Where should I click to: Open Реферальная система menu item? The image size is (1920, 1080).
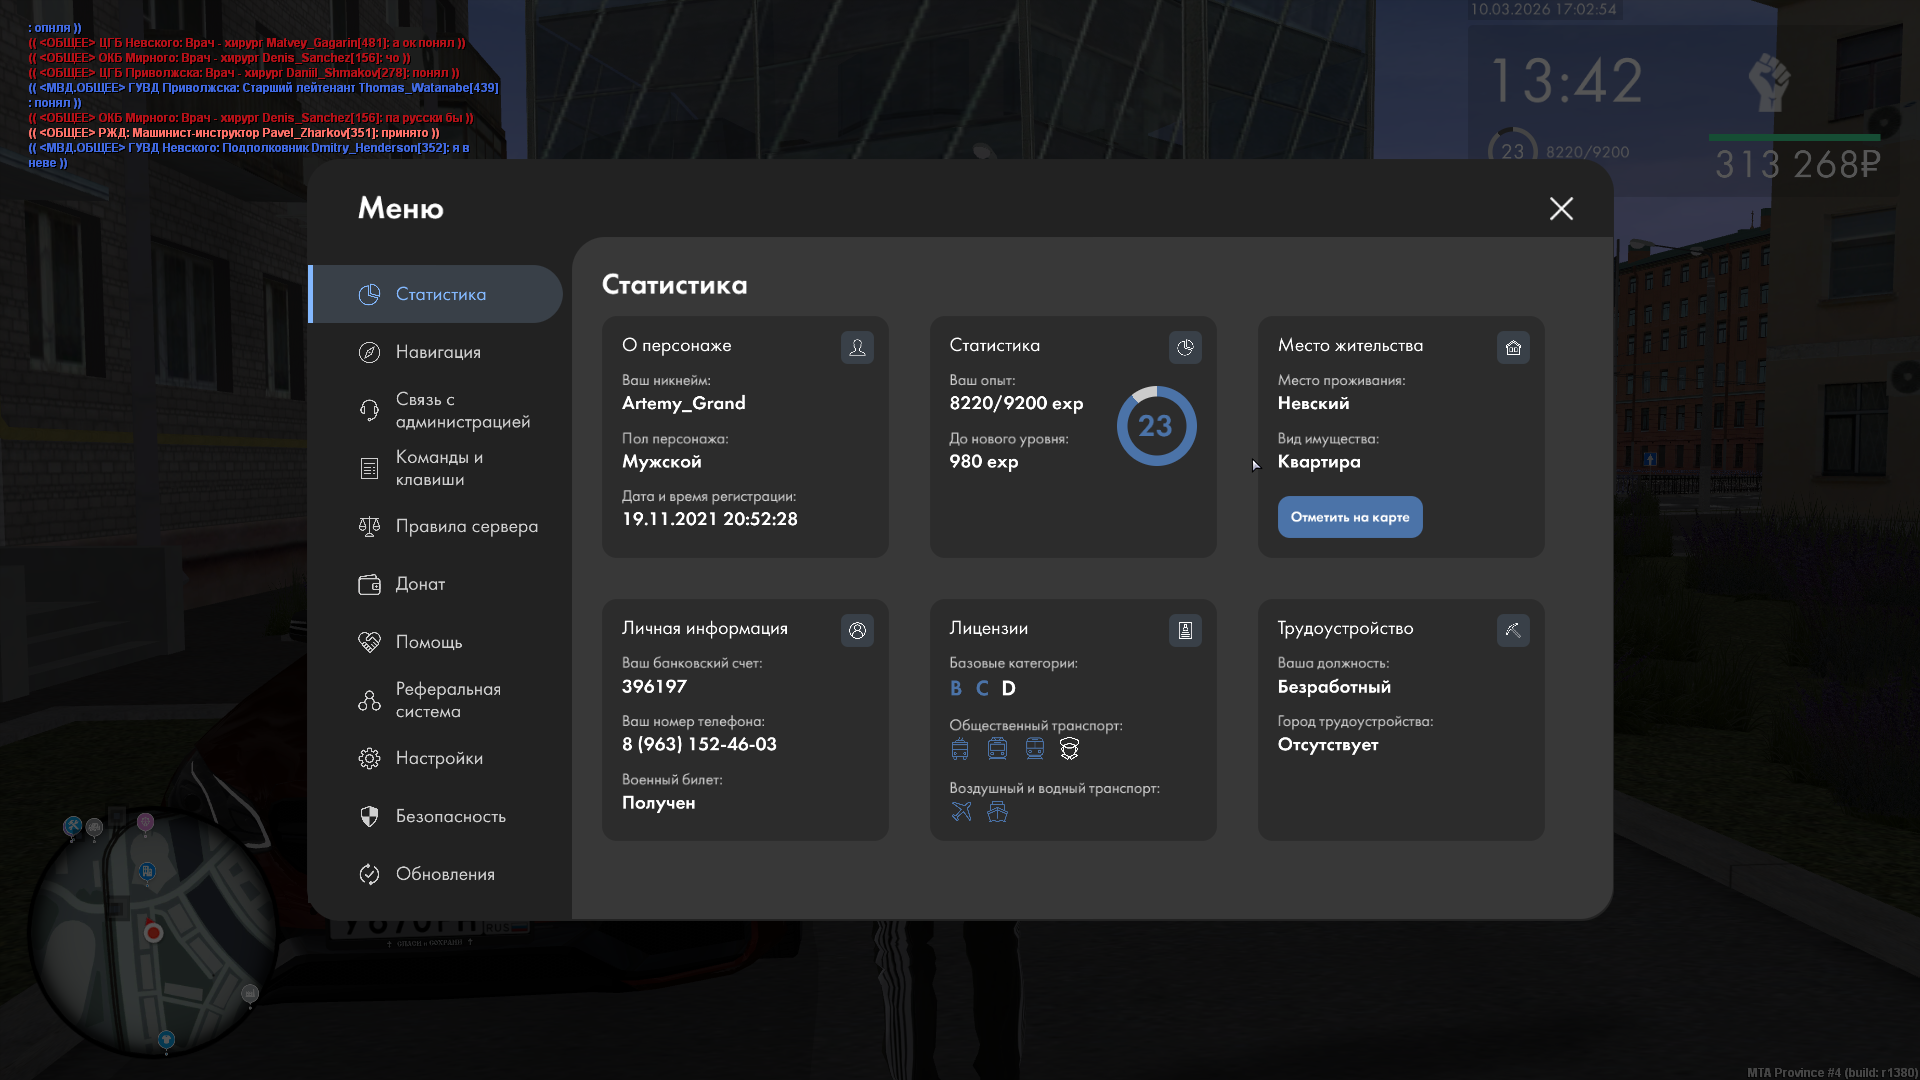point(447,700)
